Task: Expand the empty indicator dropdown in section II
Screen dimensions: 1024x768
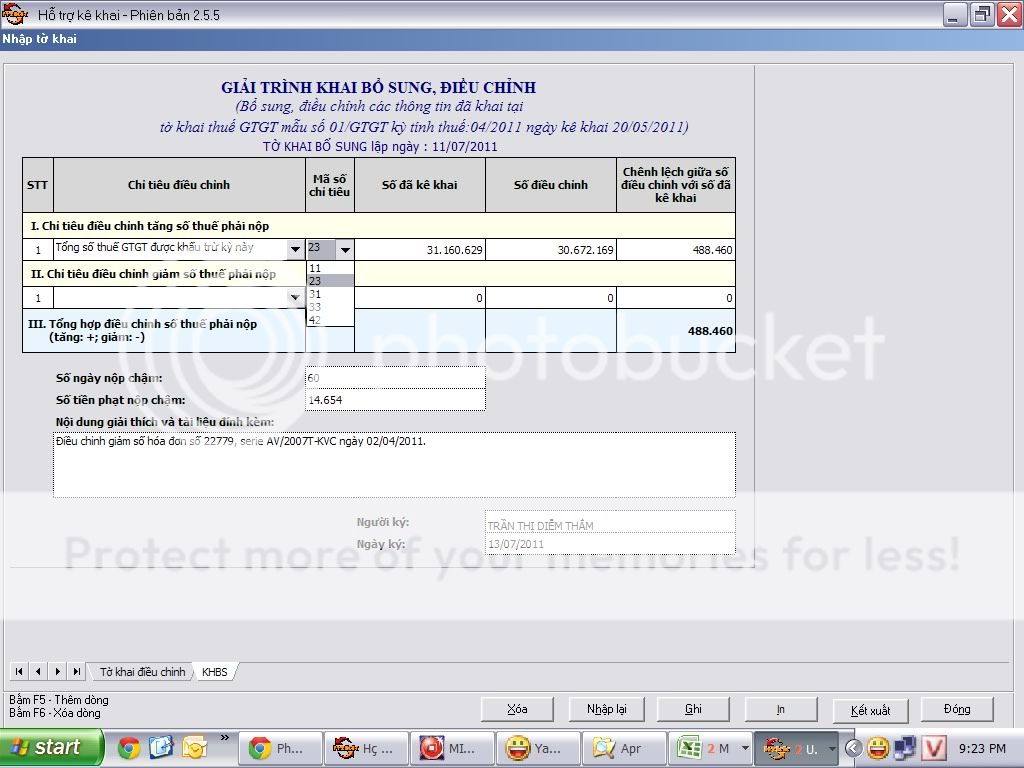Action: (296, 298)
